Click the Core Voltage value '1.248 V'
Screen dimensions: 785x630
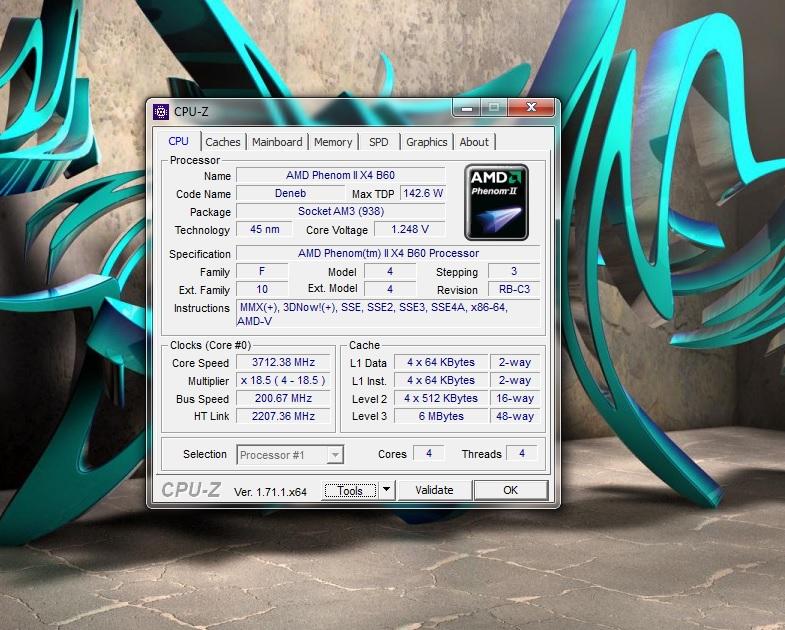(x=410, y=229)
